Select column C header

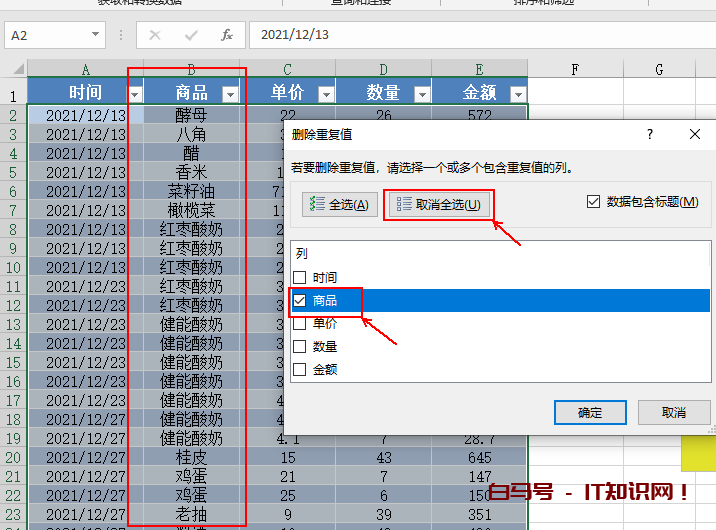tap(287, 69)
